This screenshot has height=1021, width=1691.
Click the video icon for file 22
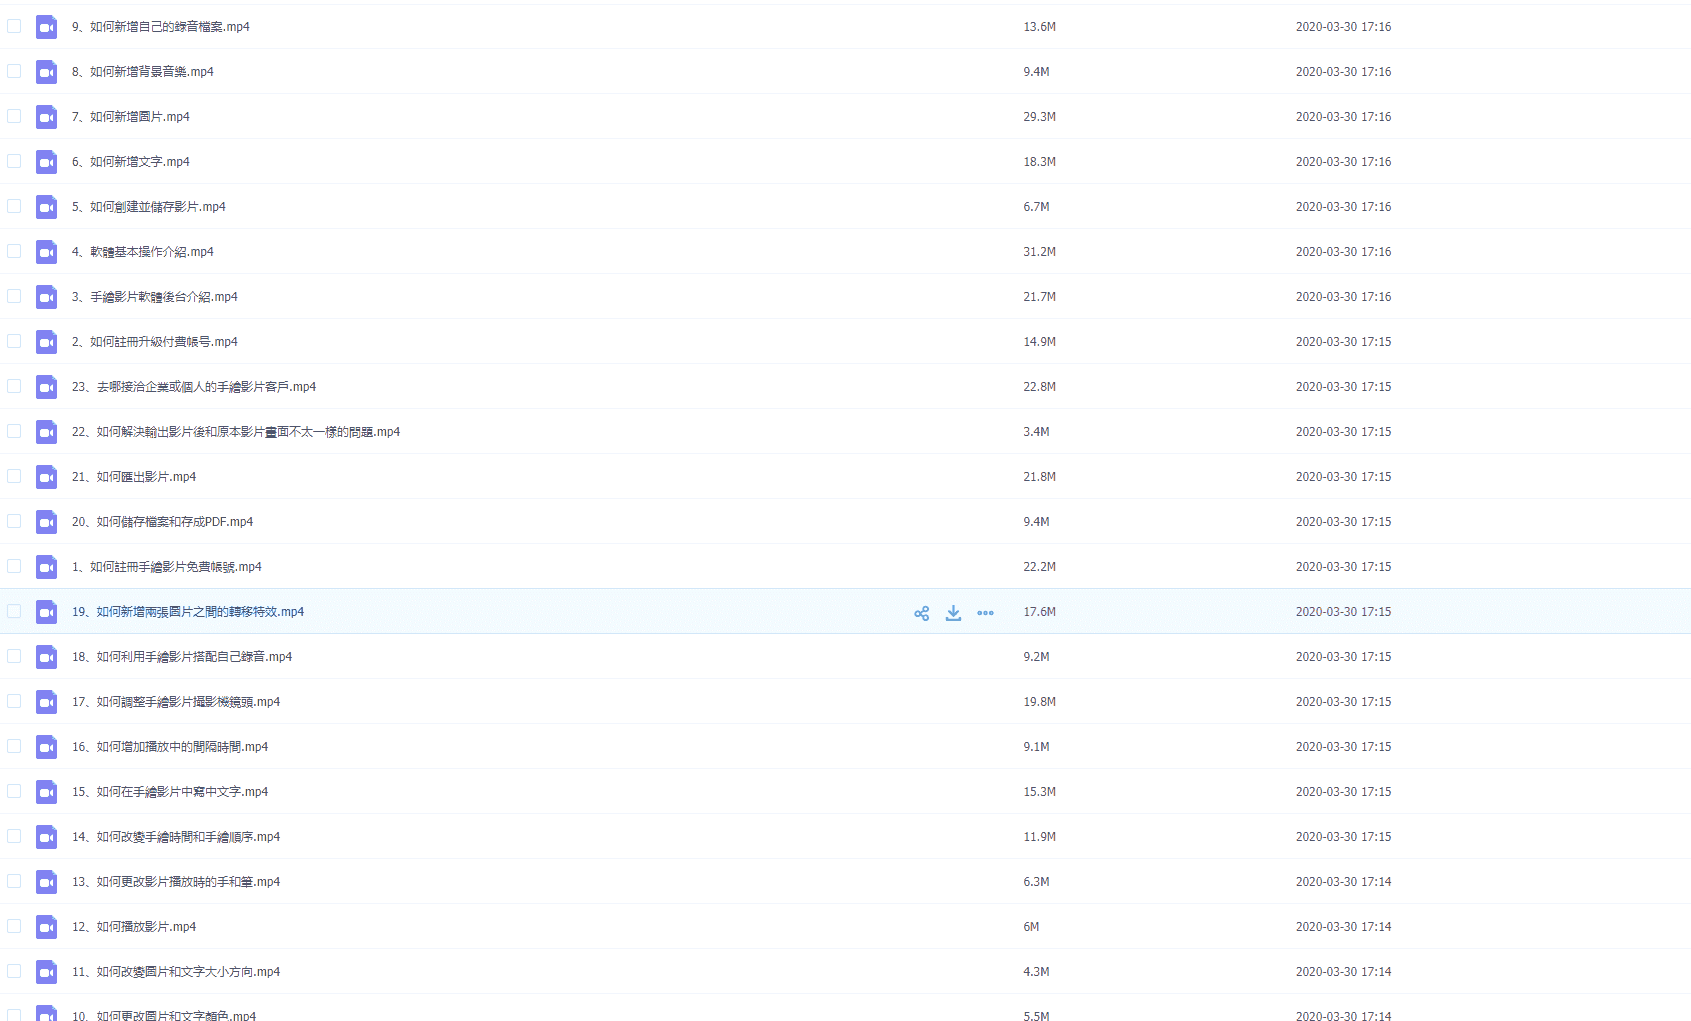tap(46, 432)
